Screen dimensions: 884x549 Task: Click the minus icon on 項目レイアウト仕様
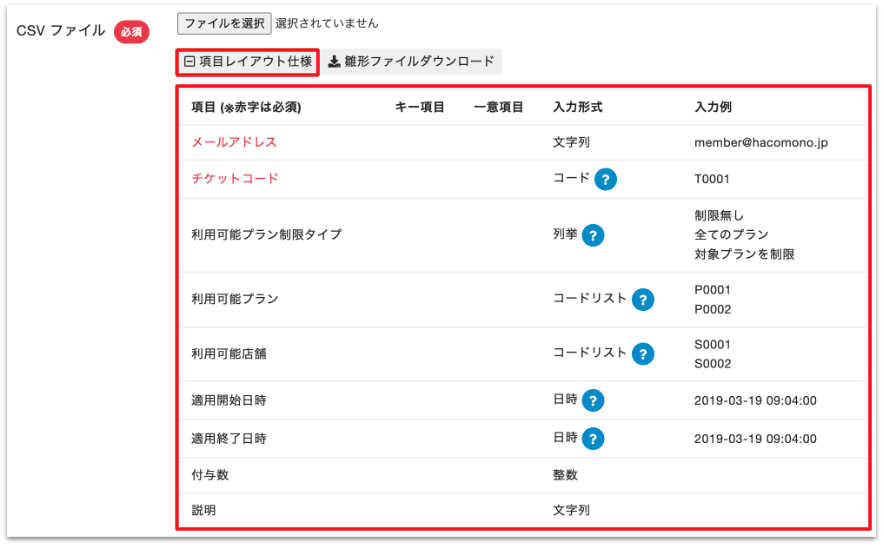pos(189,62)
